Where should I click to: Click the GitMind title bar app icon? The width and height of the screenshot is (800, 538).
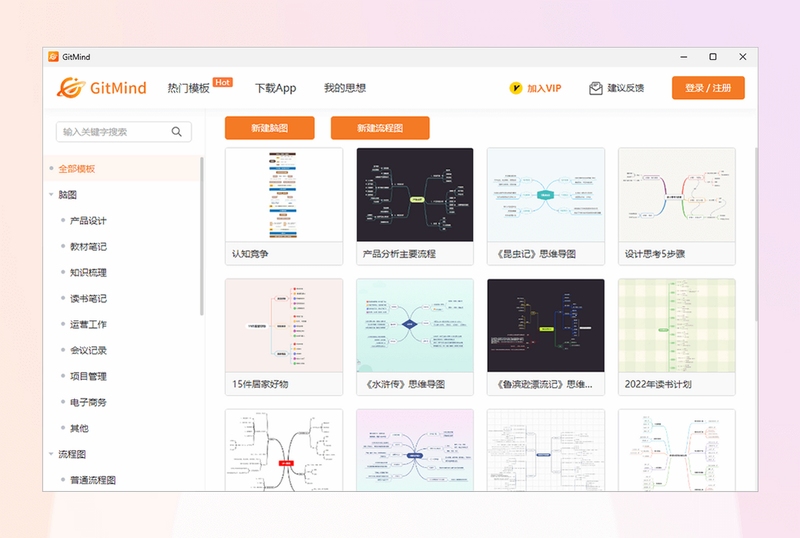click(53, 57)
